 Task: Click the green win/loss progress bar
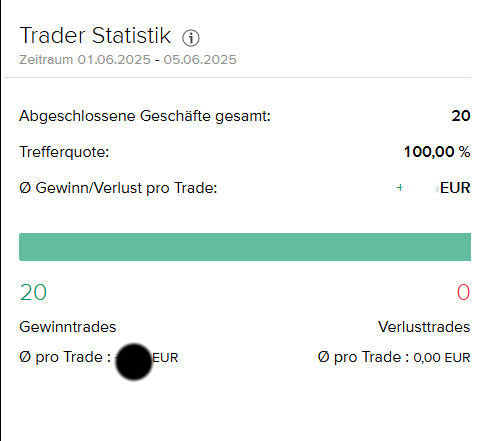[x=245, y=247]
